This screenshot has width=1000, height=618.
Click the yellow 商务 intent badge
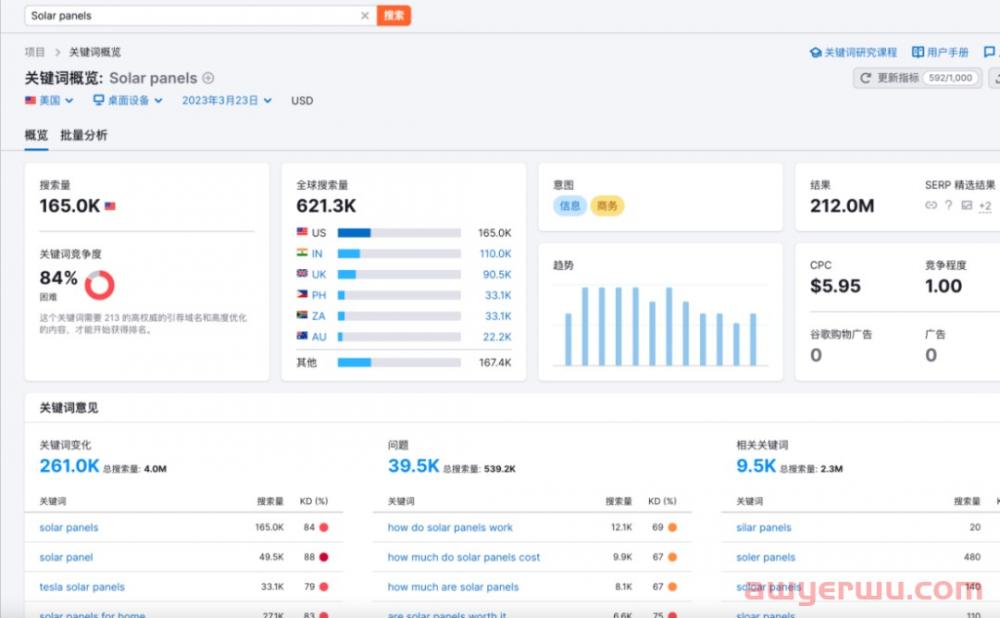[607, 205]
